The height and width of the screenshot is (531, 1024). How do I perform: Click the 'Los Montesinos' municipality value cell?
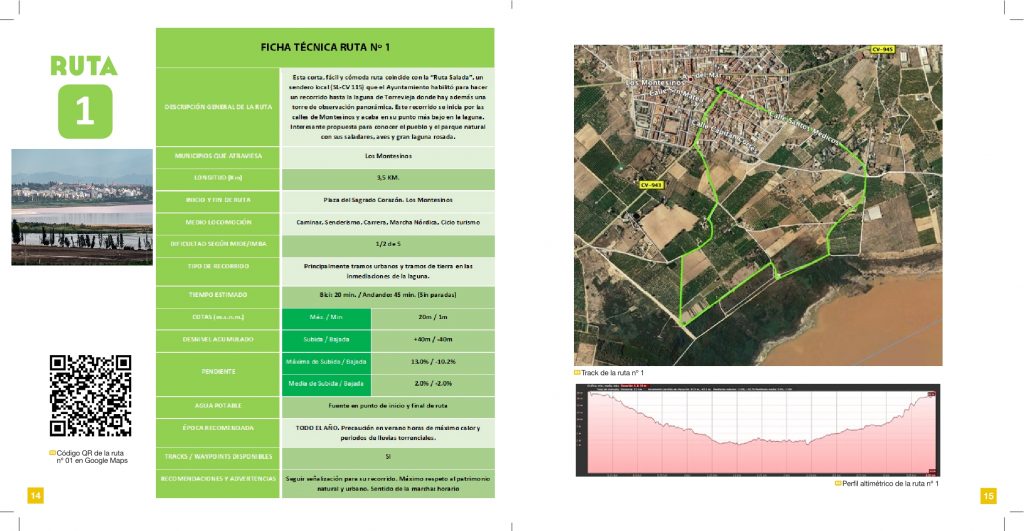tap(388, 157)
